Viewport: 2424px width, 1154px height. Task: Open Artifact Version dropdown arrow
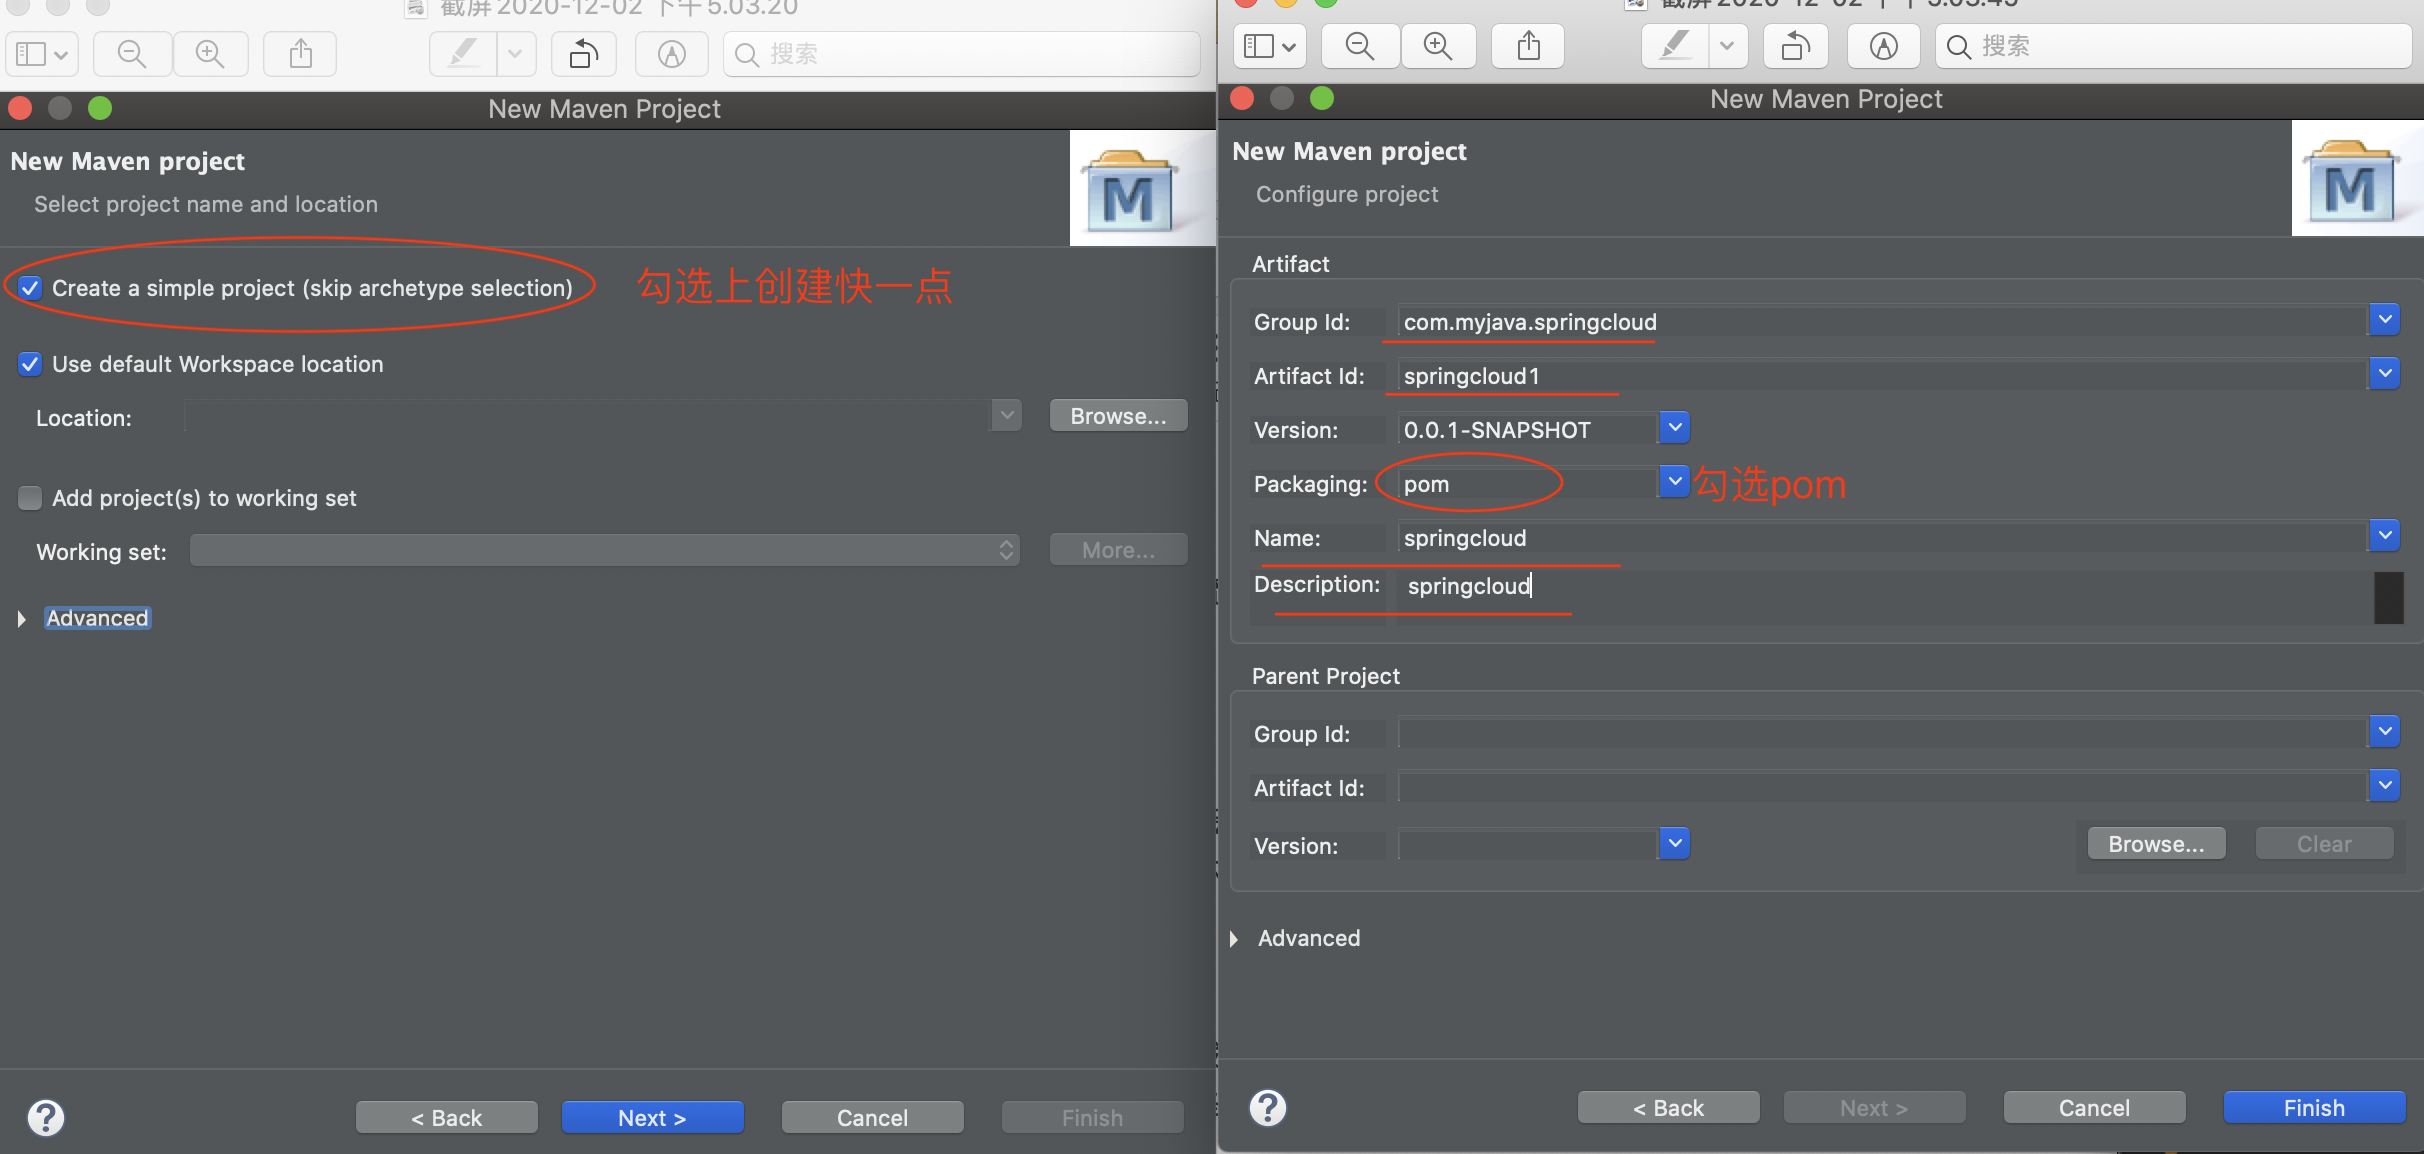point(1674,428)
